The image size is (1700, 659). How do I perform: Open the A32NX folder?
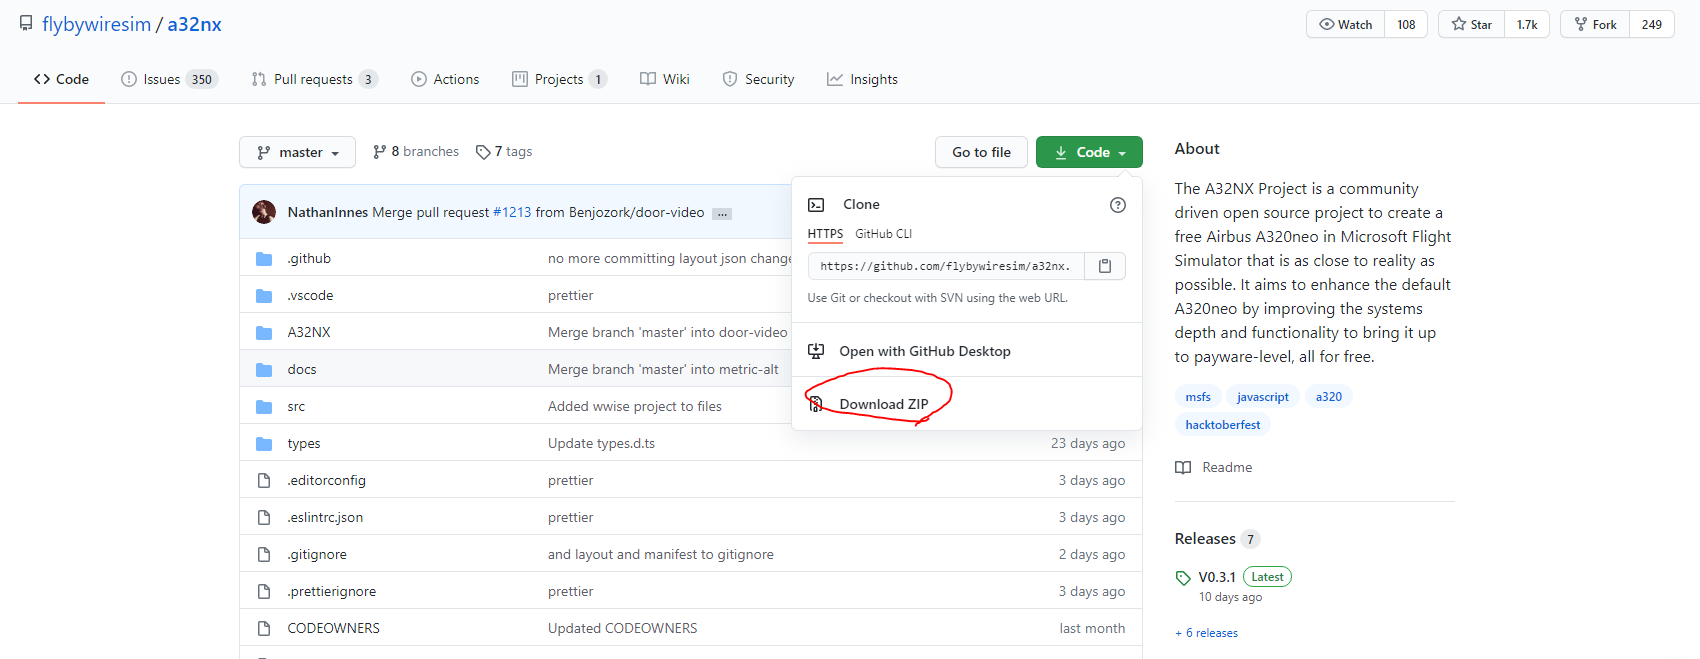(x=309, y=332)
